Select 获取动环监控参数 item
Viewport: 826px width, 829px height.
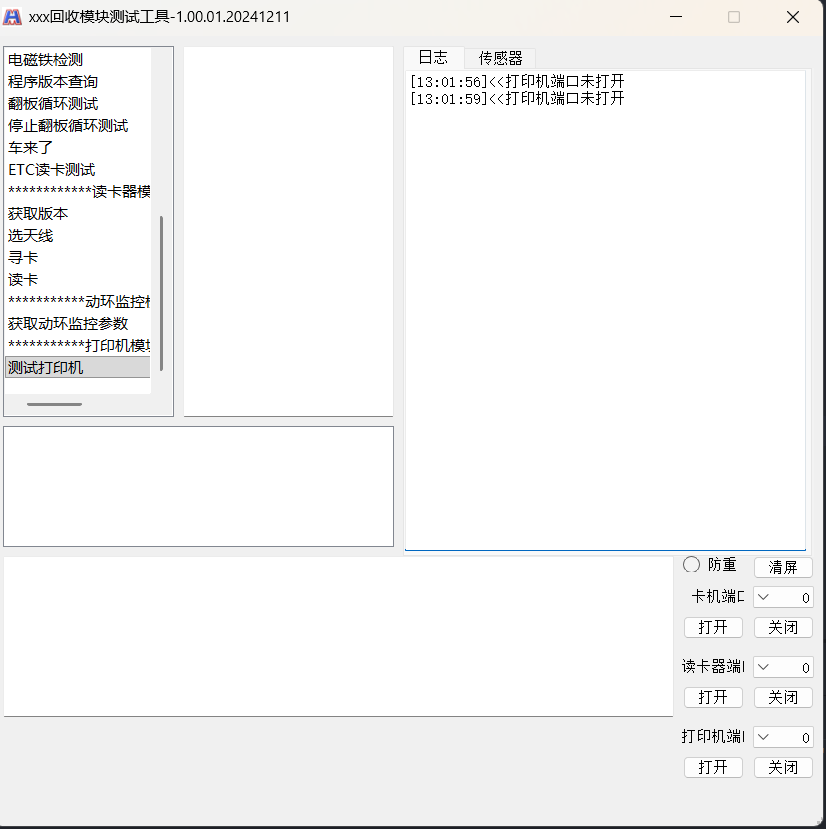tap(78, 324)
